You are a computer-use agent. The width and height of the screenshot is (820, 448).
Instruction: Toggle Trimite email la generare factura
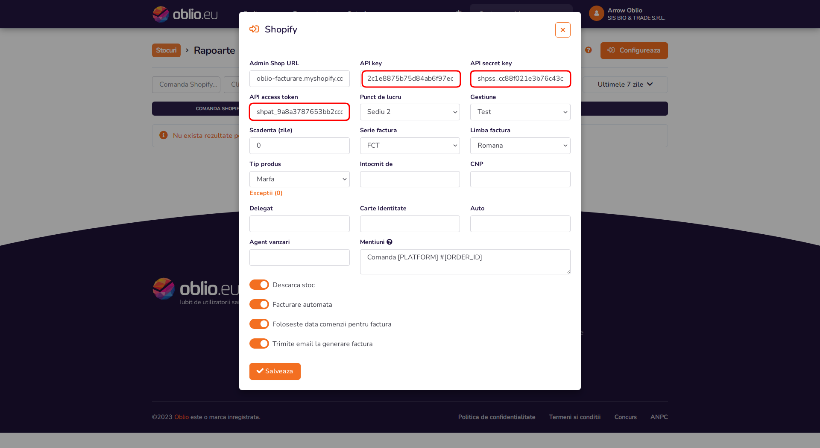259,344
